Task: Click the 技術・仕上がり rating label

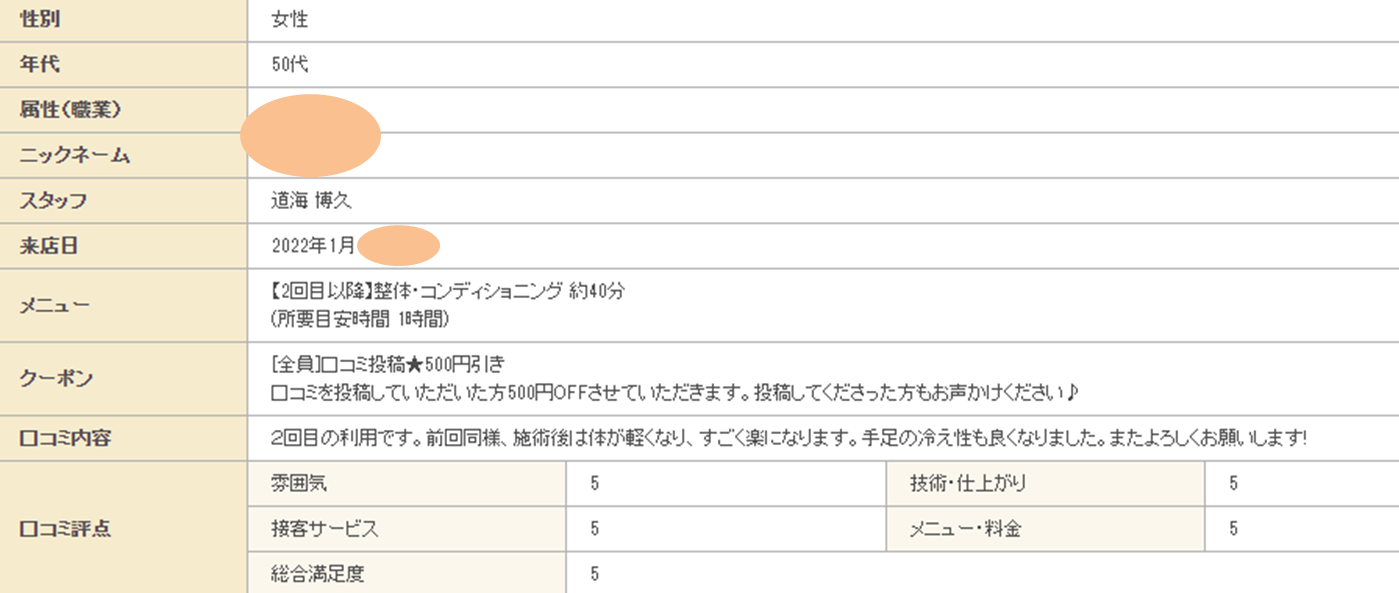Action: [x=967, y=484]
